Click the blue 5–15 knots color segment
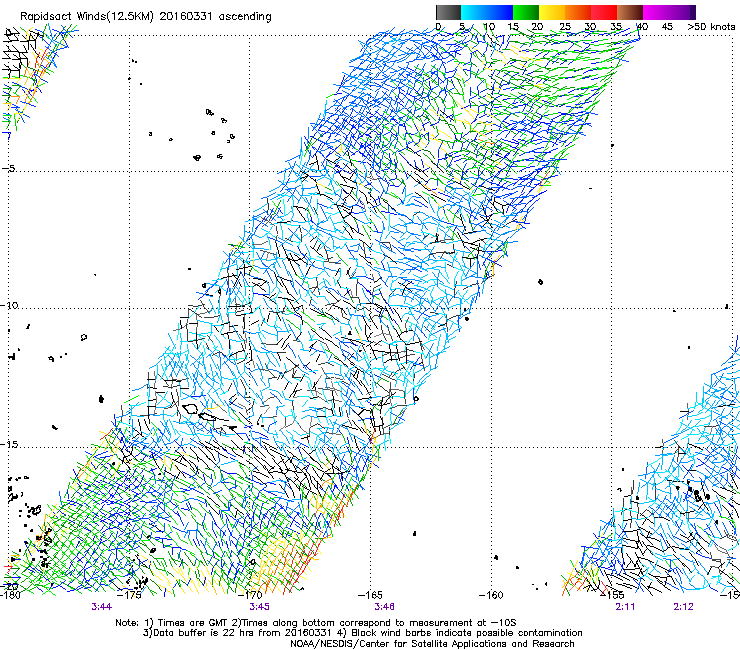 click(487, 12)
